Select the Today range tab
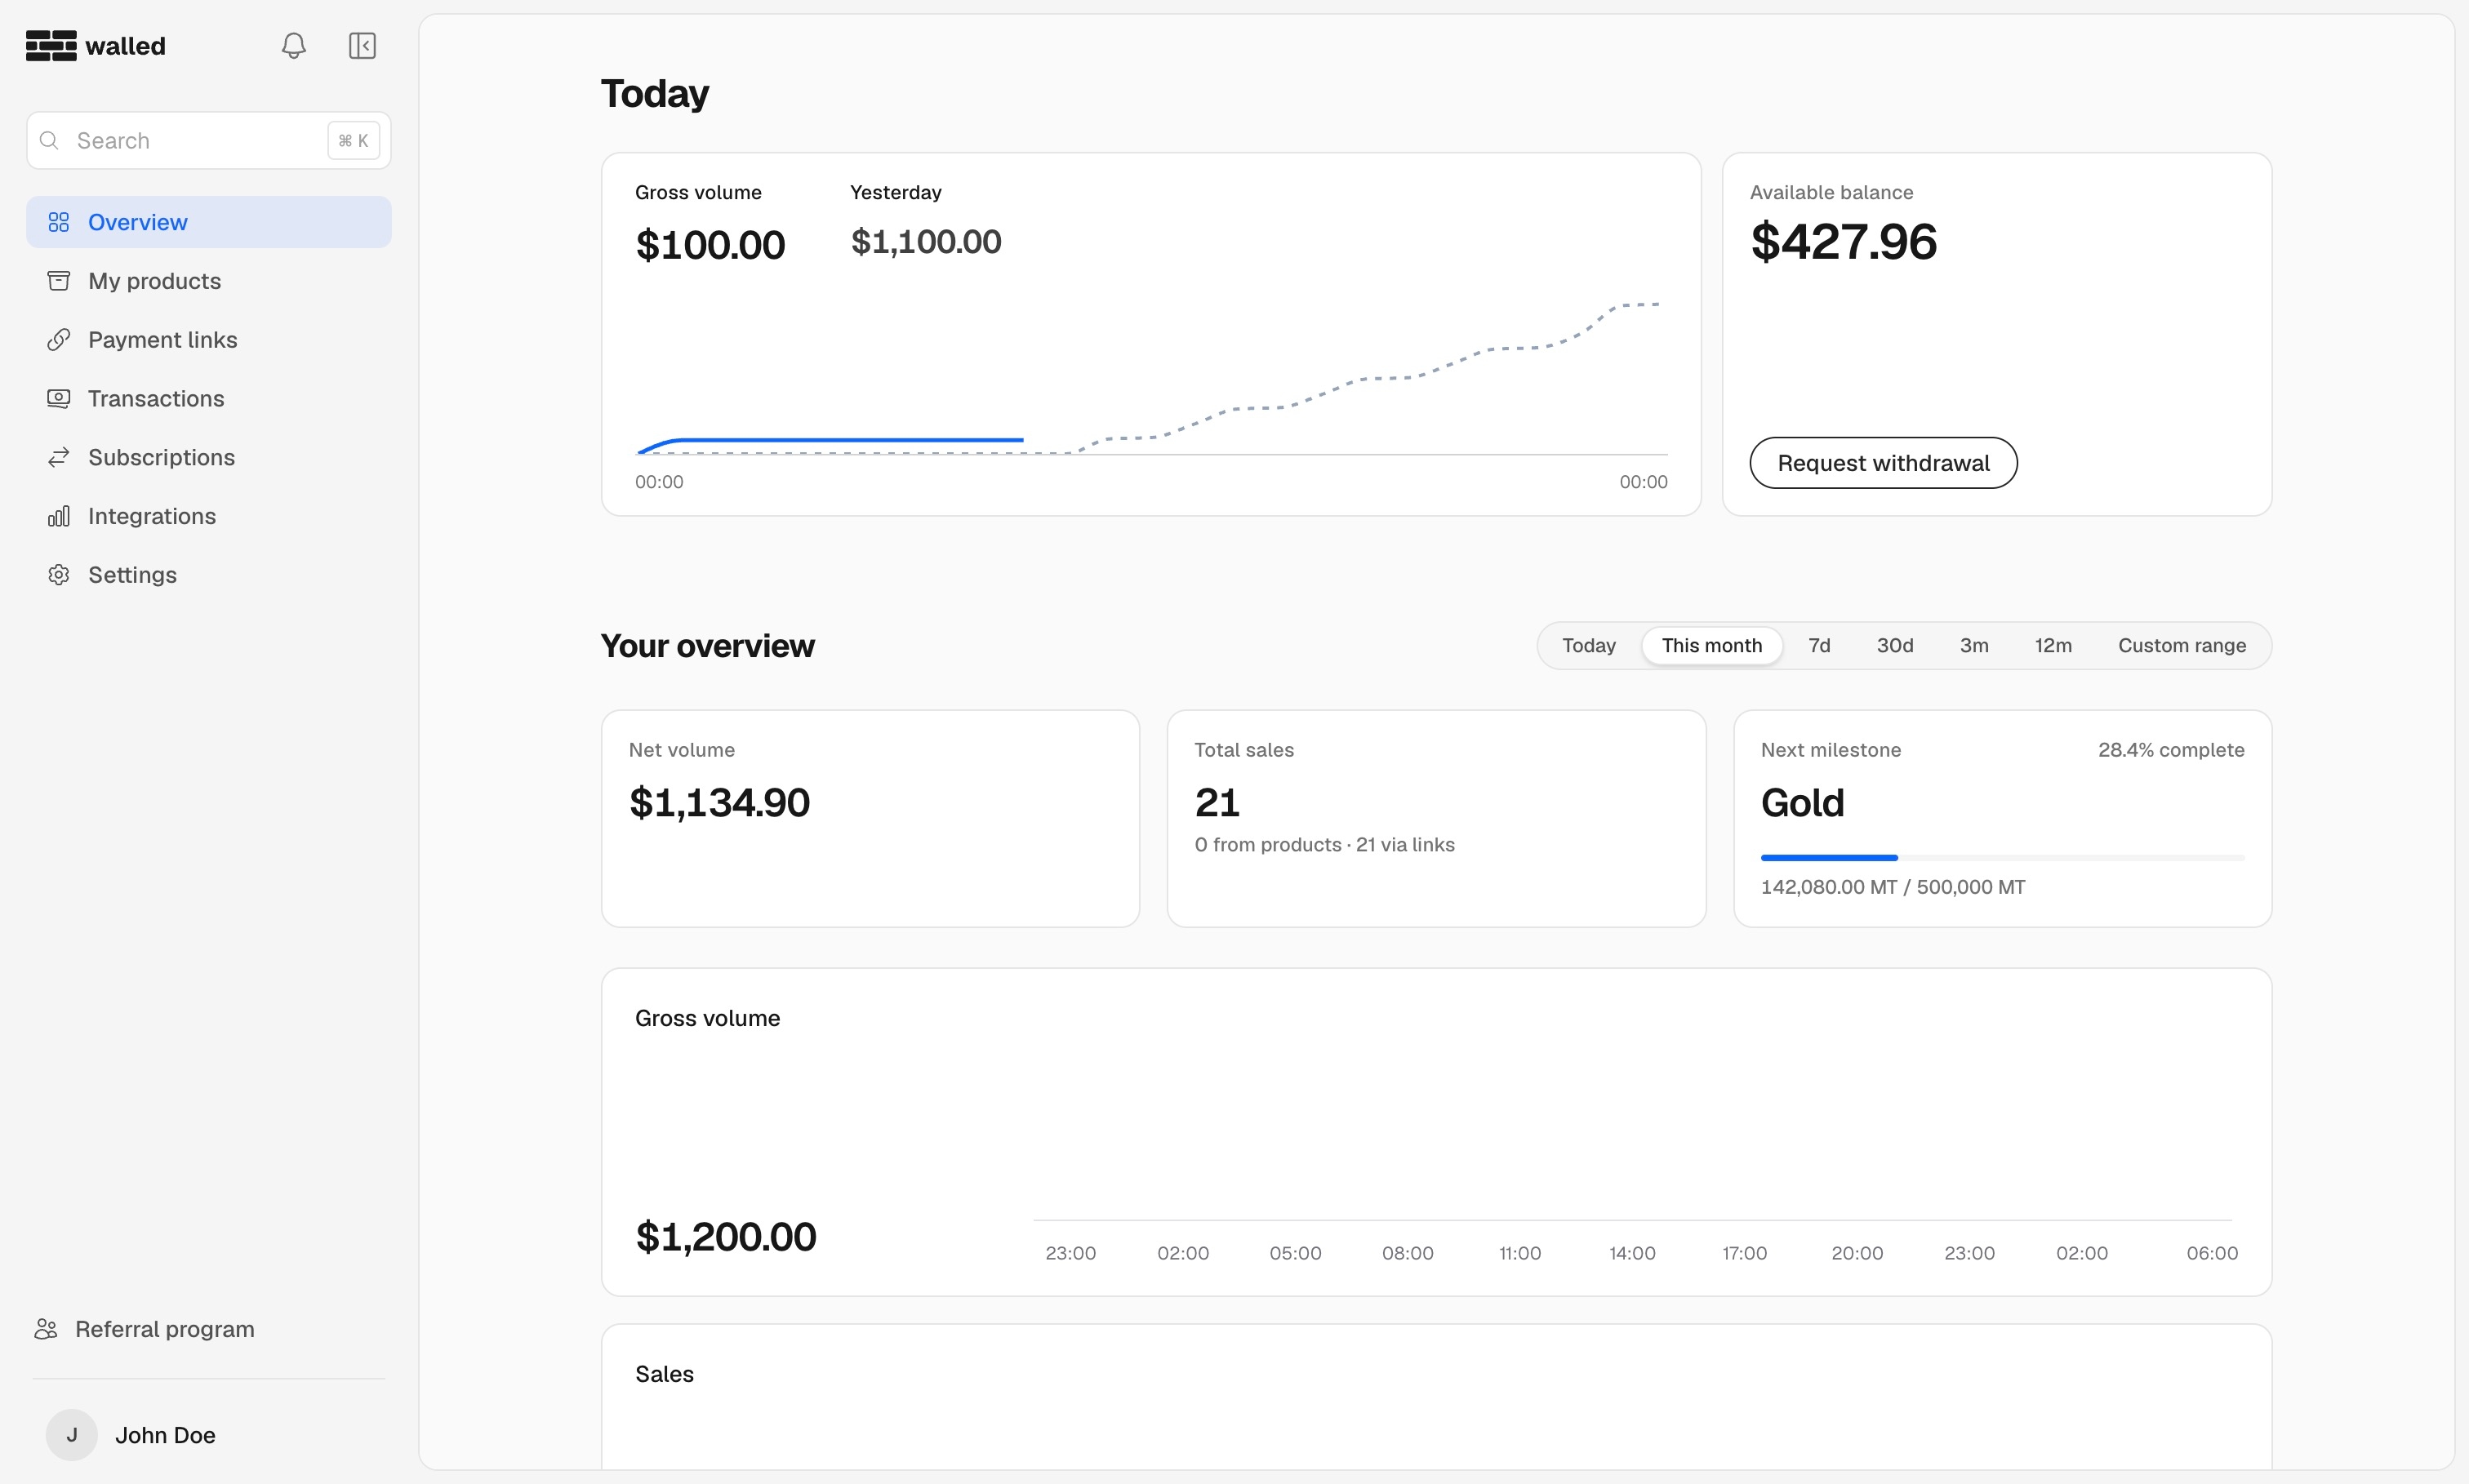This screenshot has height=1484, width=2469. pos(1589,646)
